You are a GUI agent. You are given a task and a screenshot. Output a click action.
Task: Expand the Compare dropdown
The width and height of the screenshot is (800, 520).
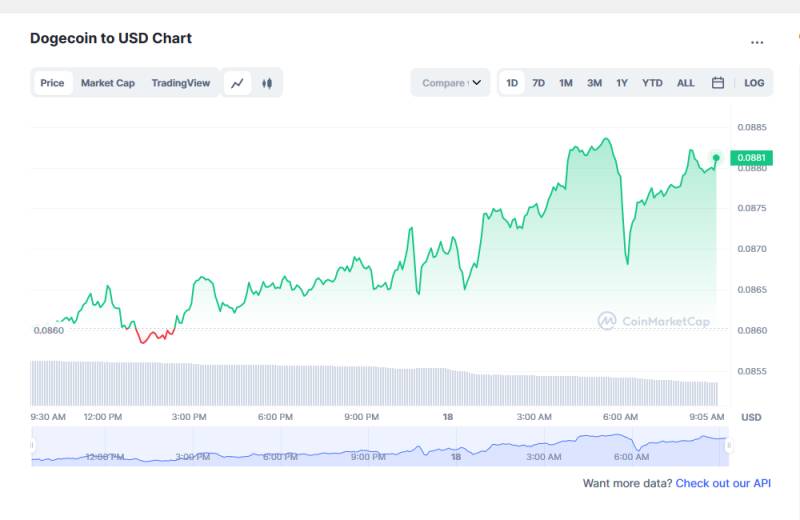tap(451, 83)
